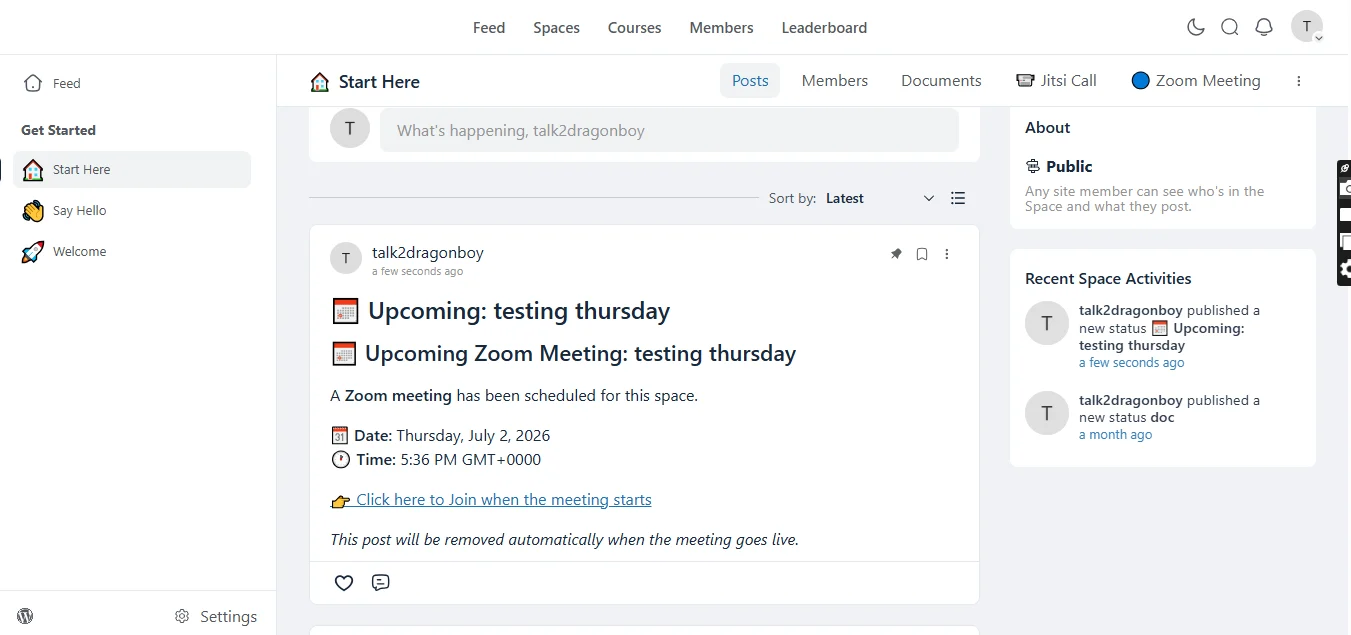Open search with the magnifier icon

click(x=1230, y=27)
